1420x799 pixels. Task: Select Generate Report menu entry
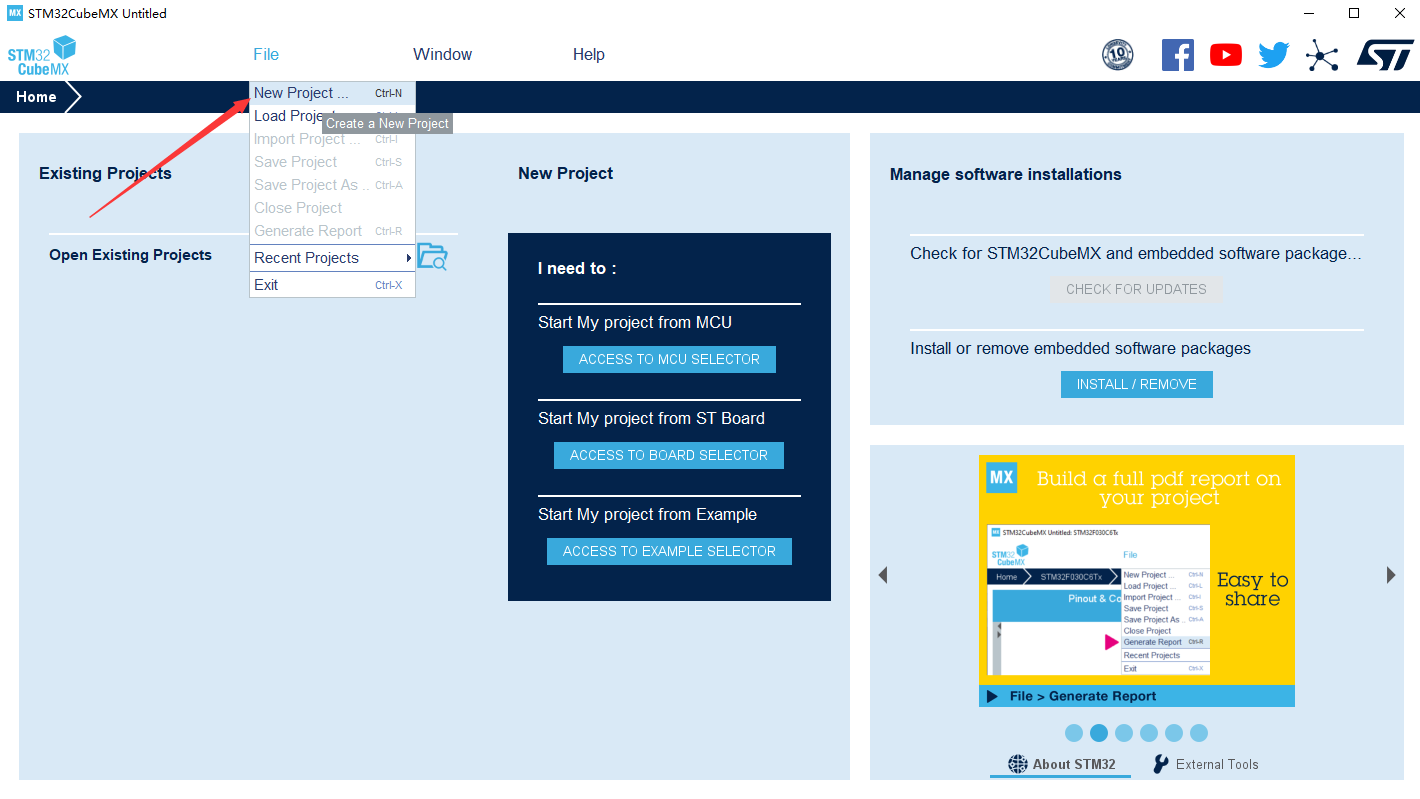pyautogui.click(x=332, y=231)
